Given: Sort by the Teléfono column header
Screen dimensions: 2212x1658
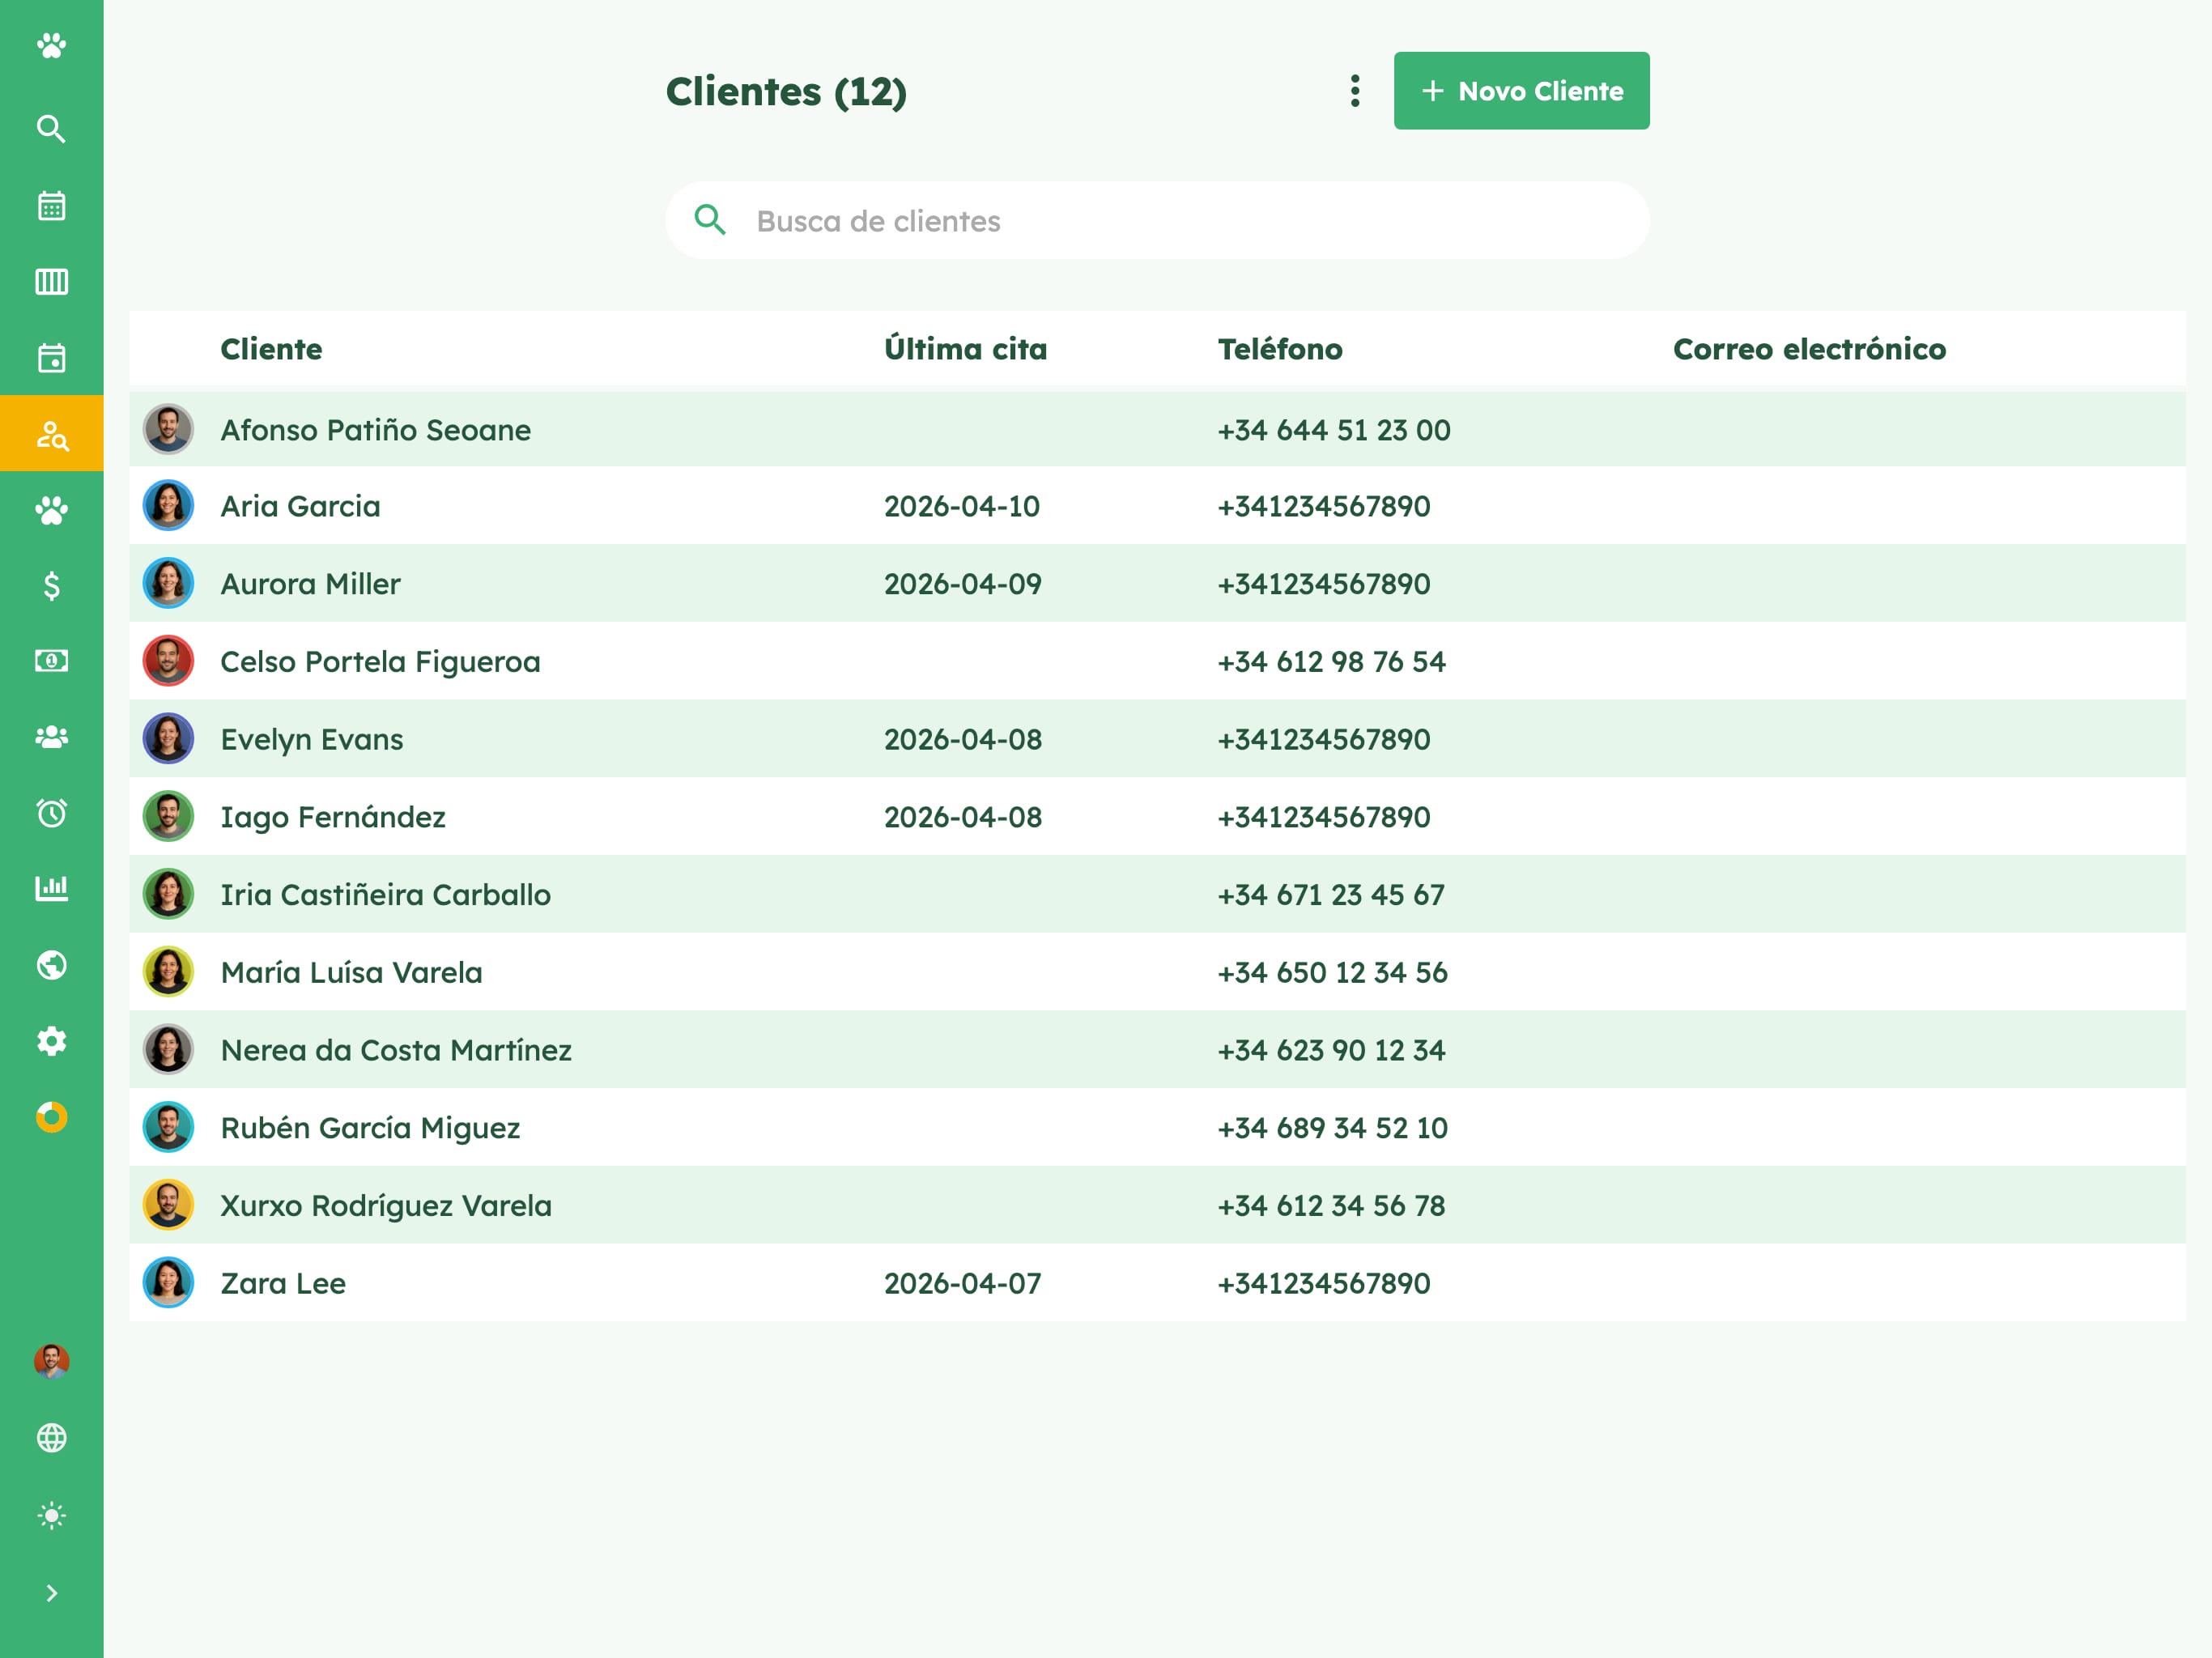Looking at the screenshot, I should 1280,349.
